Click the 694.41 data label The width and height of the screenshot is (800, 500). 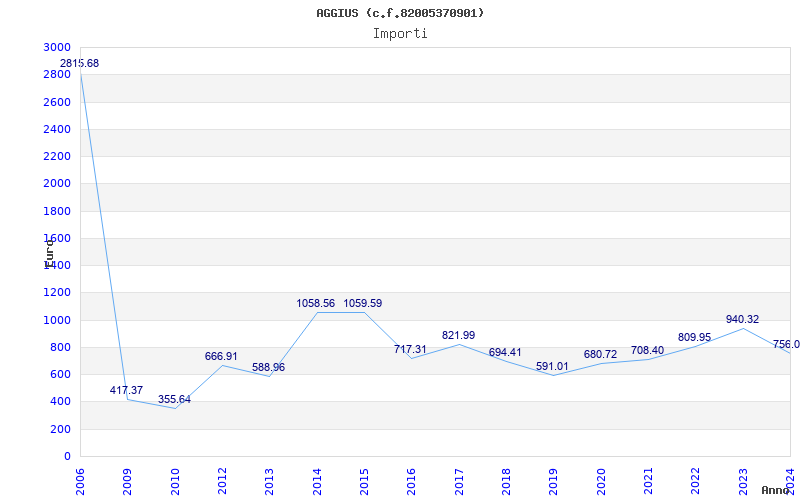coord(505,353)
